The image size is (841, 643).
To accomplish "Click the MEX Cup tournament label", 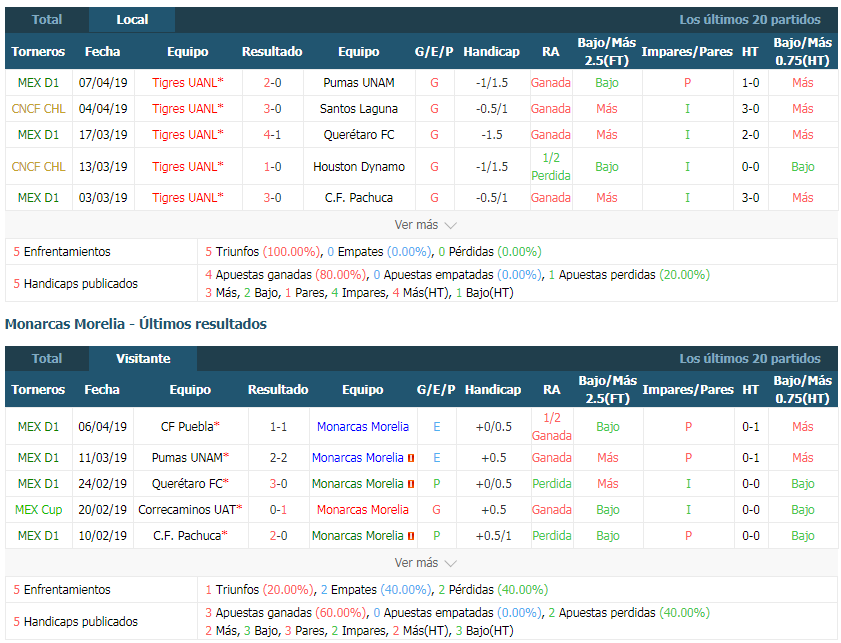I will (x=38, y=509).
